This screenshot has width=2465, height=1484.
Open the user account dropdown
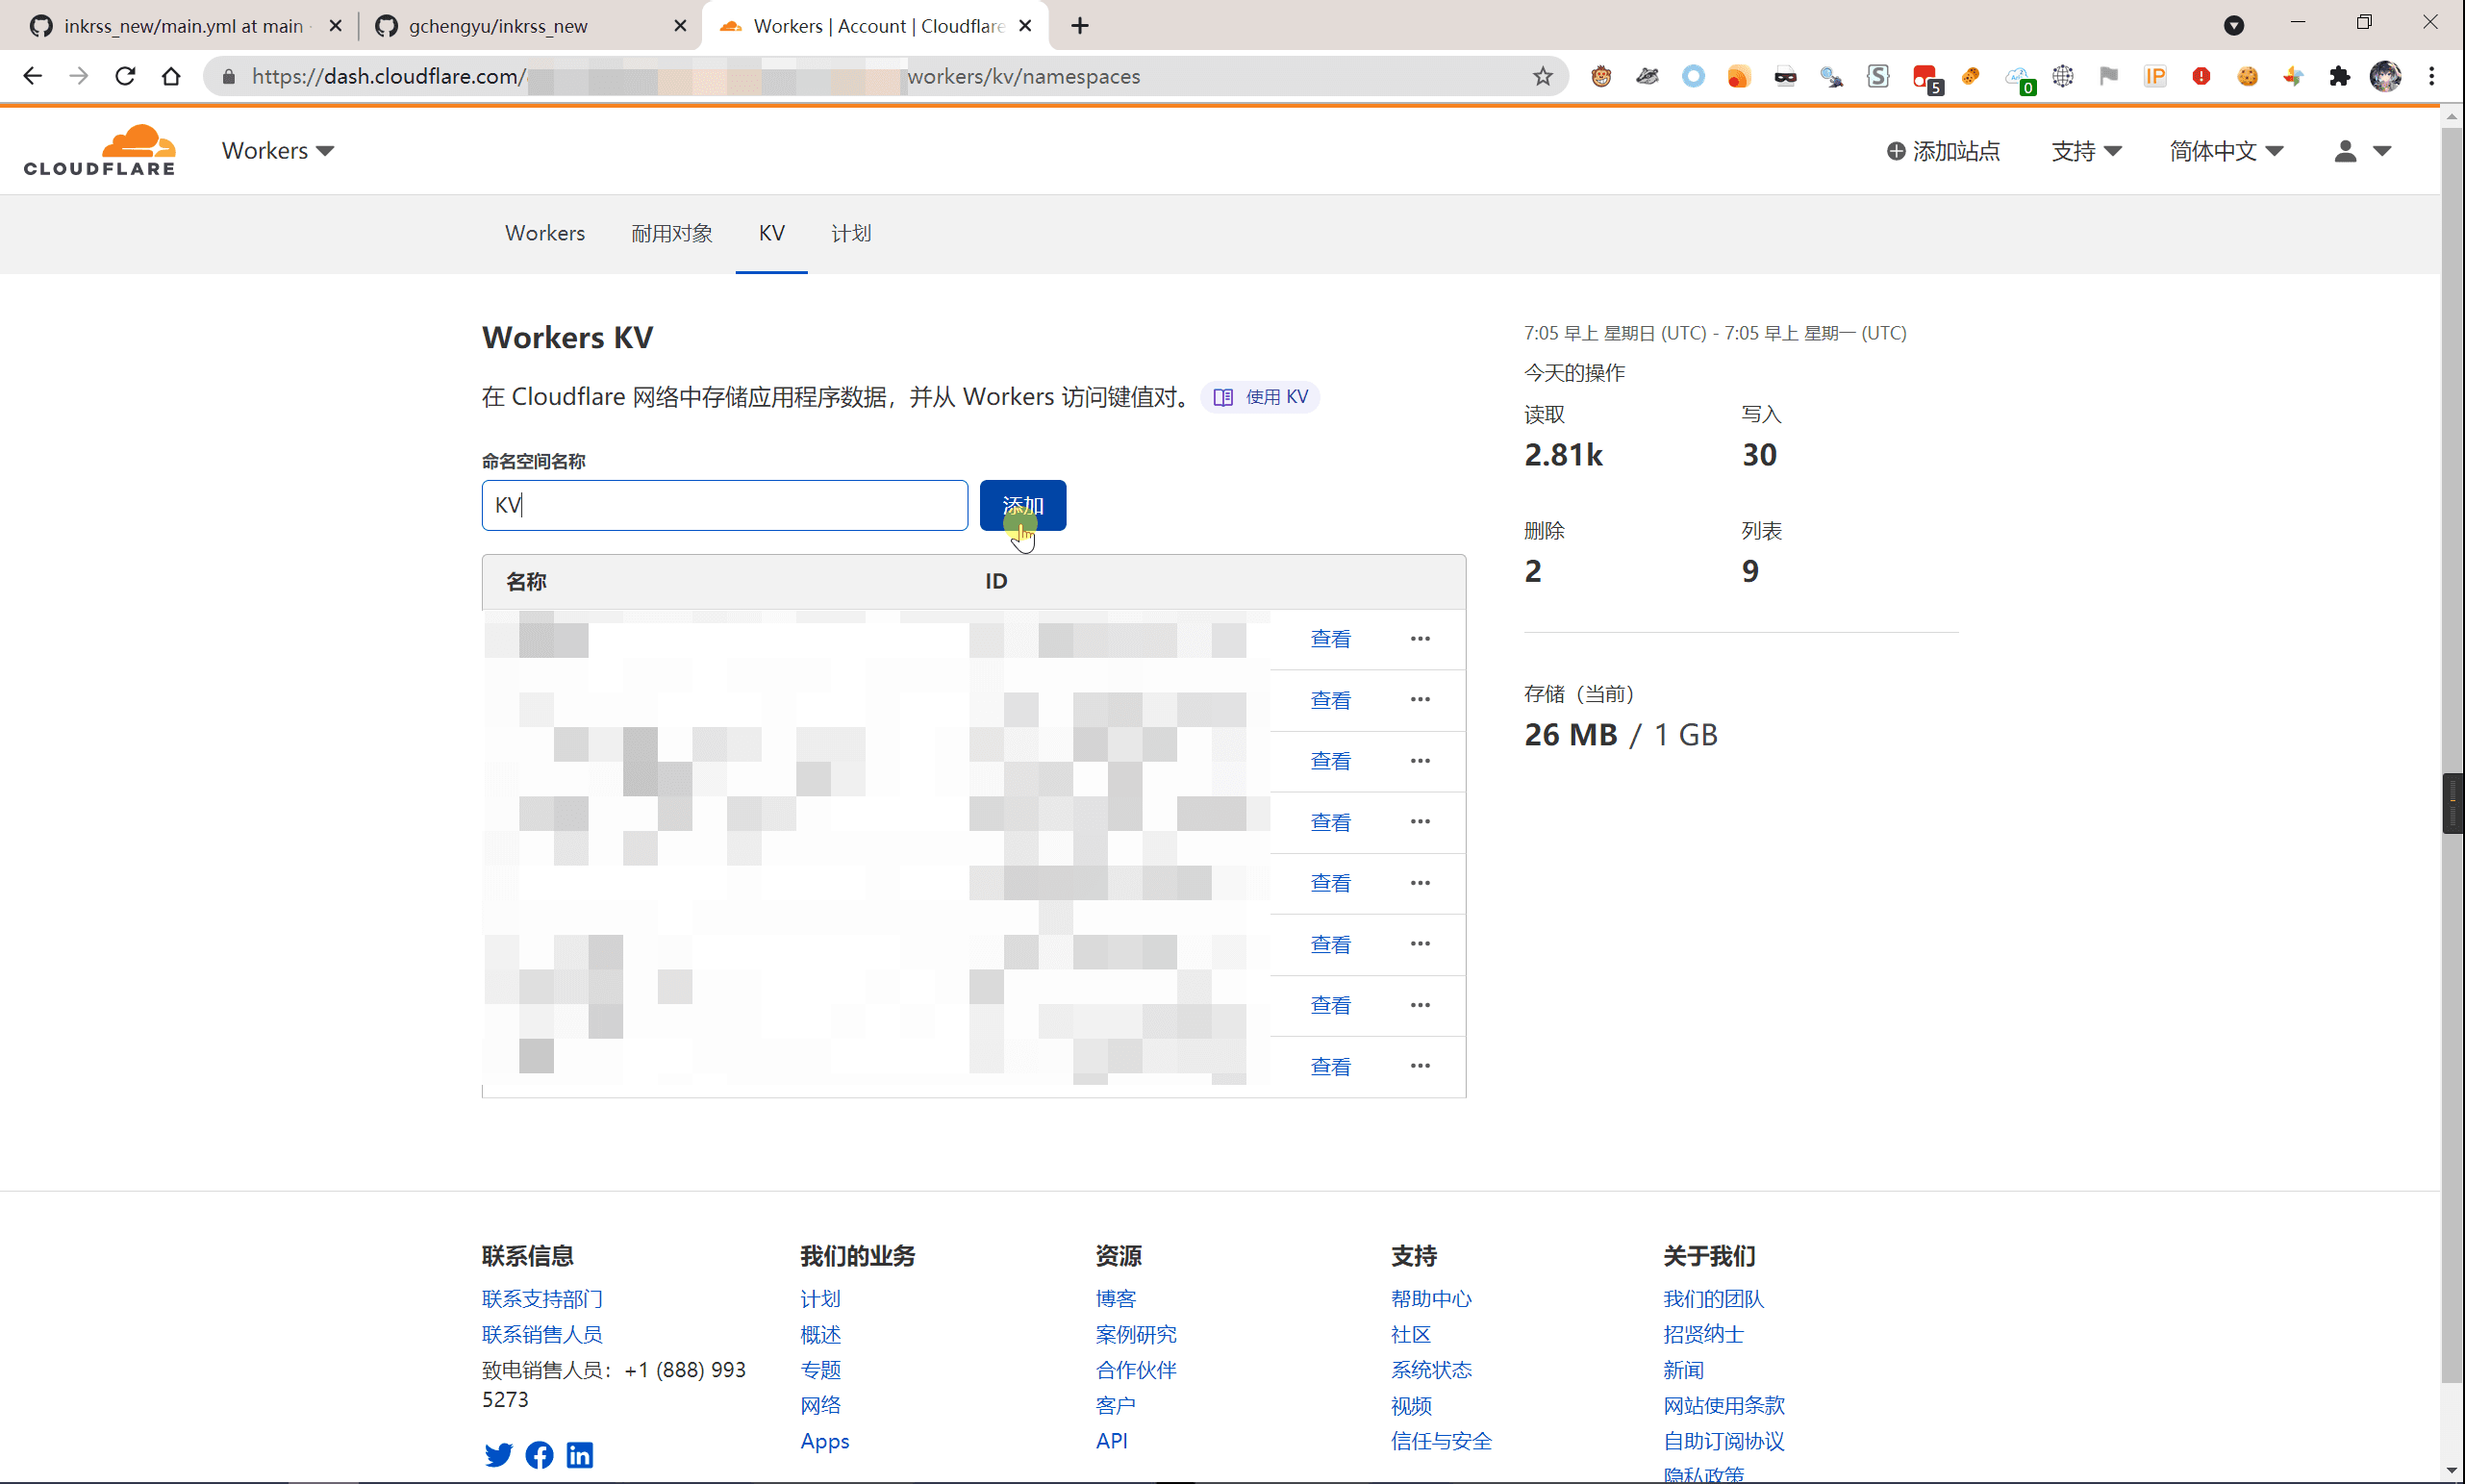click(2362, 150)
